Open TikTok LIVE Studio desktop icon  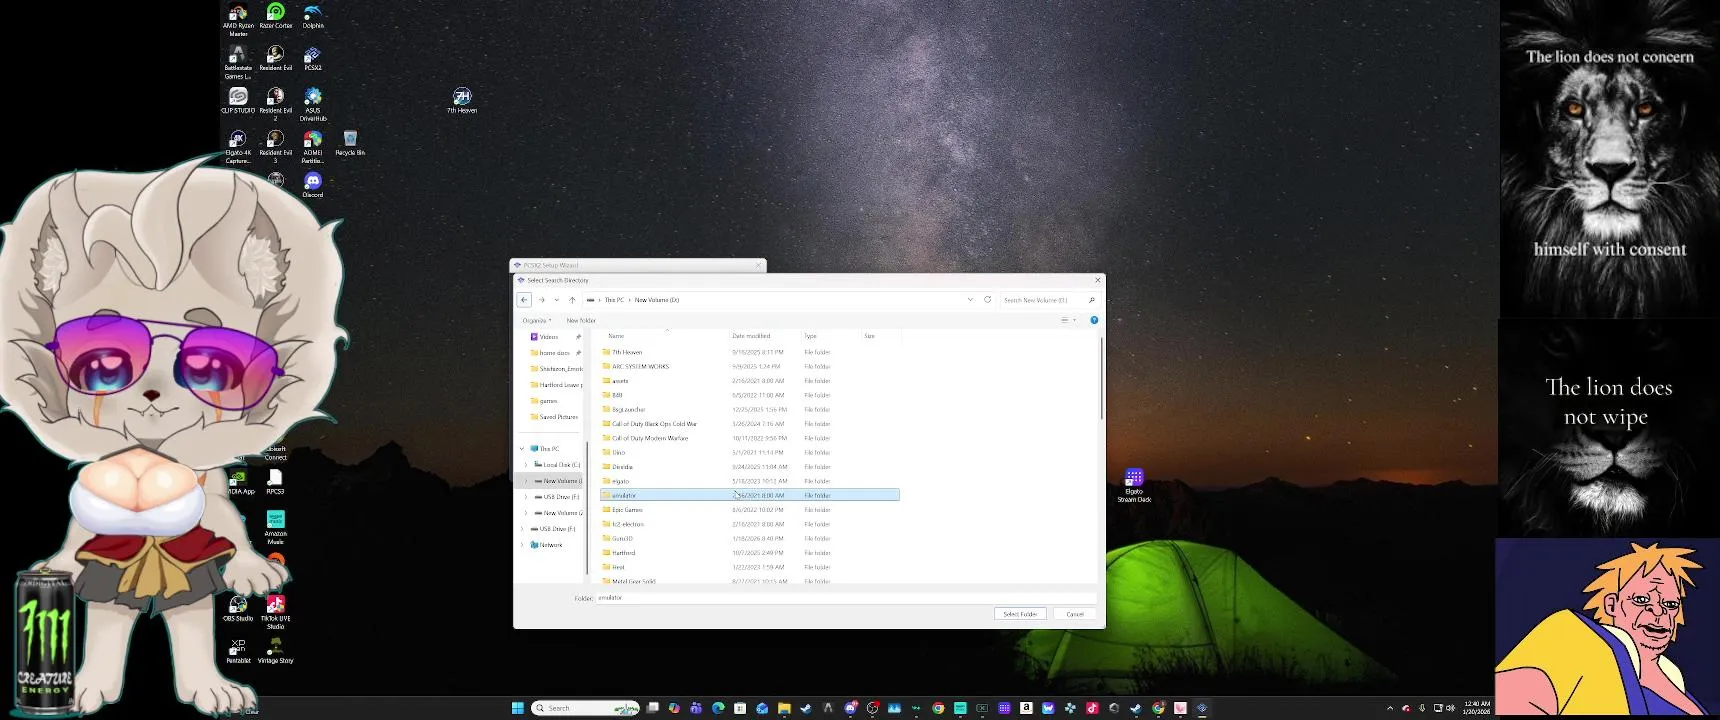coord(276,613)
